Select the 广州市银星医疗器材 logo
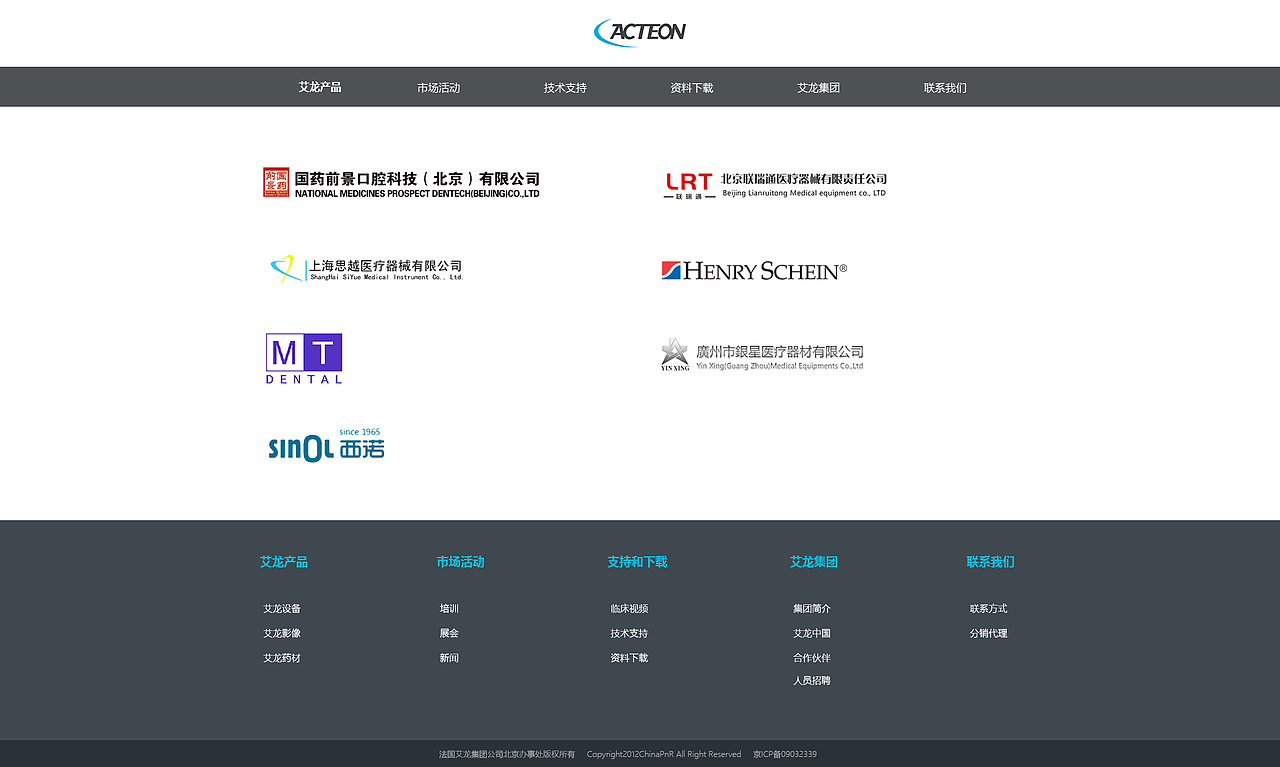The height and width of the screenshot is (767, 1280). [762, 355]
